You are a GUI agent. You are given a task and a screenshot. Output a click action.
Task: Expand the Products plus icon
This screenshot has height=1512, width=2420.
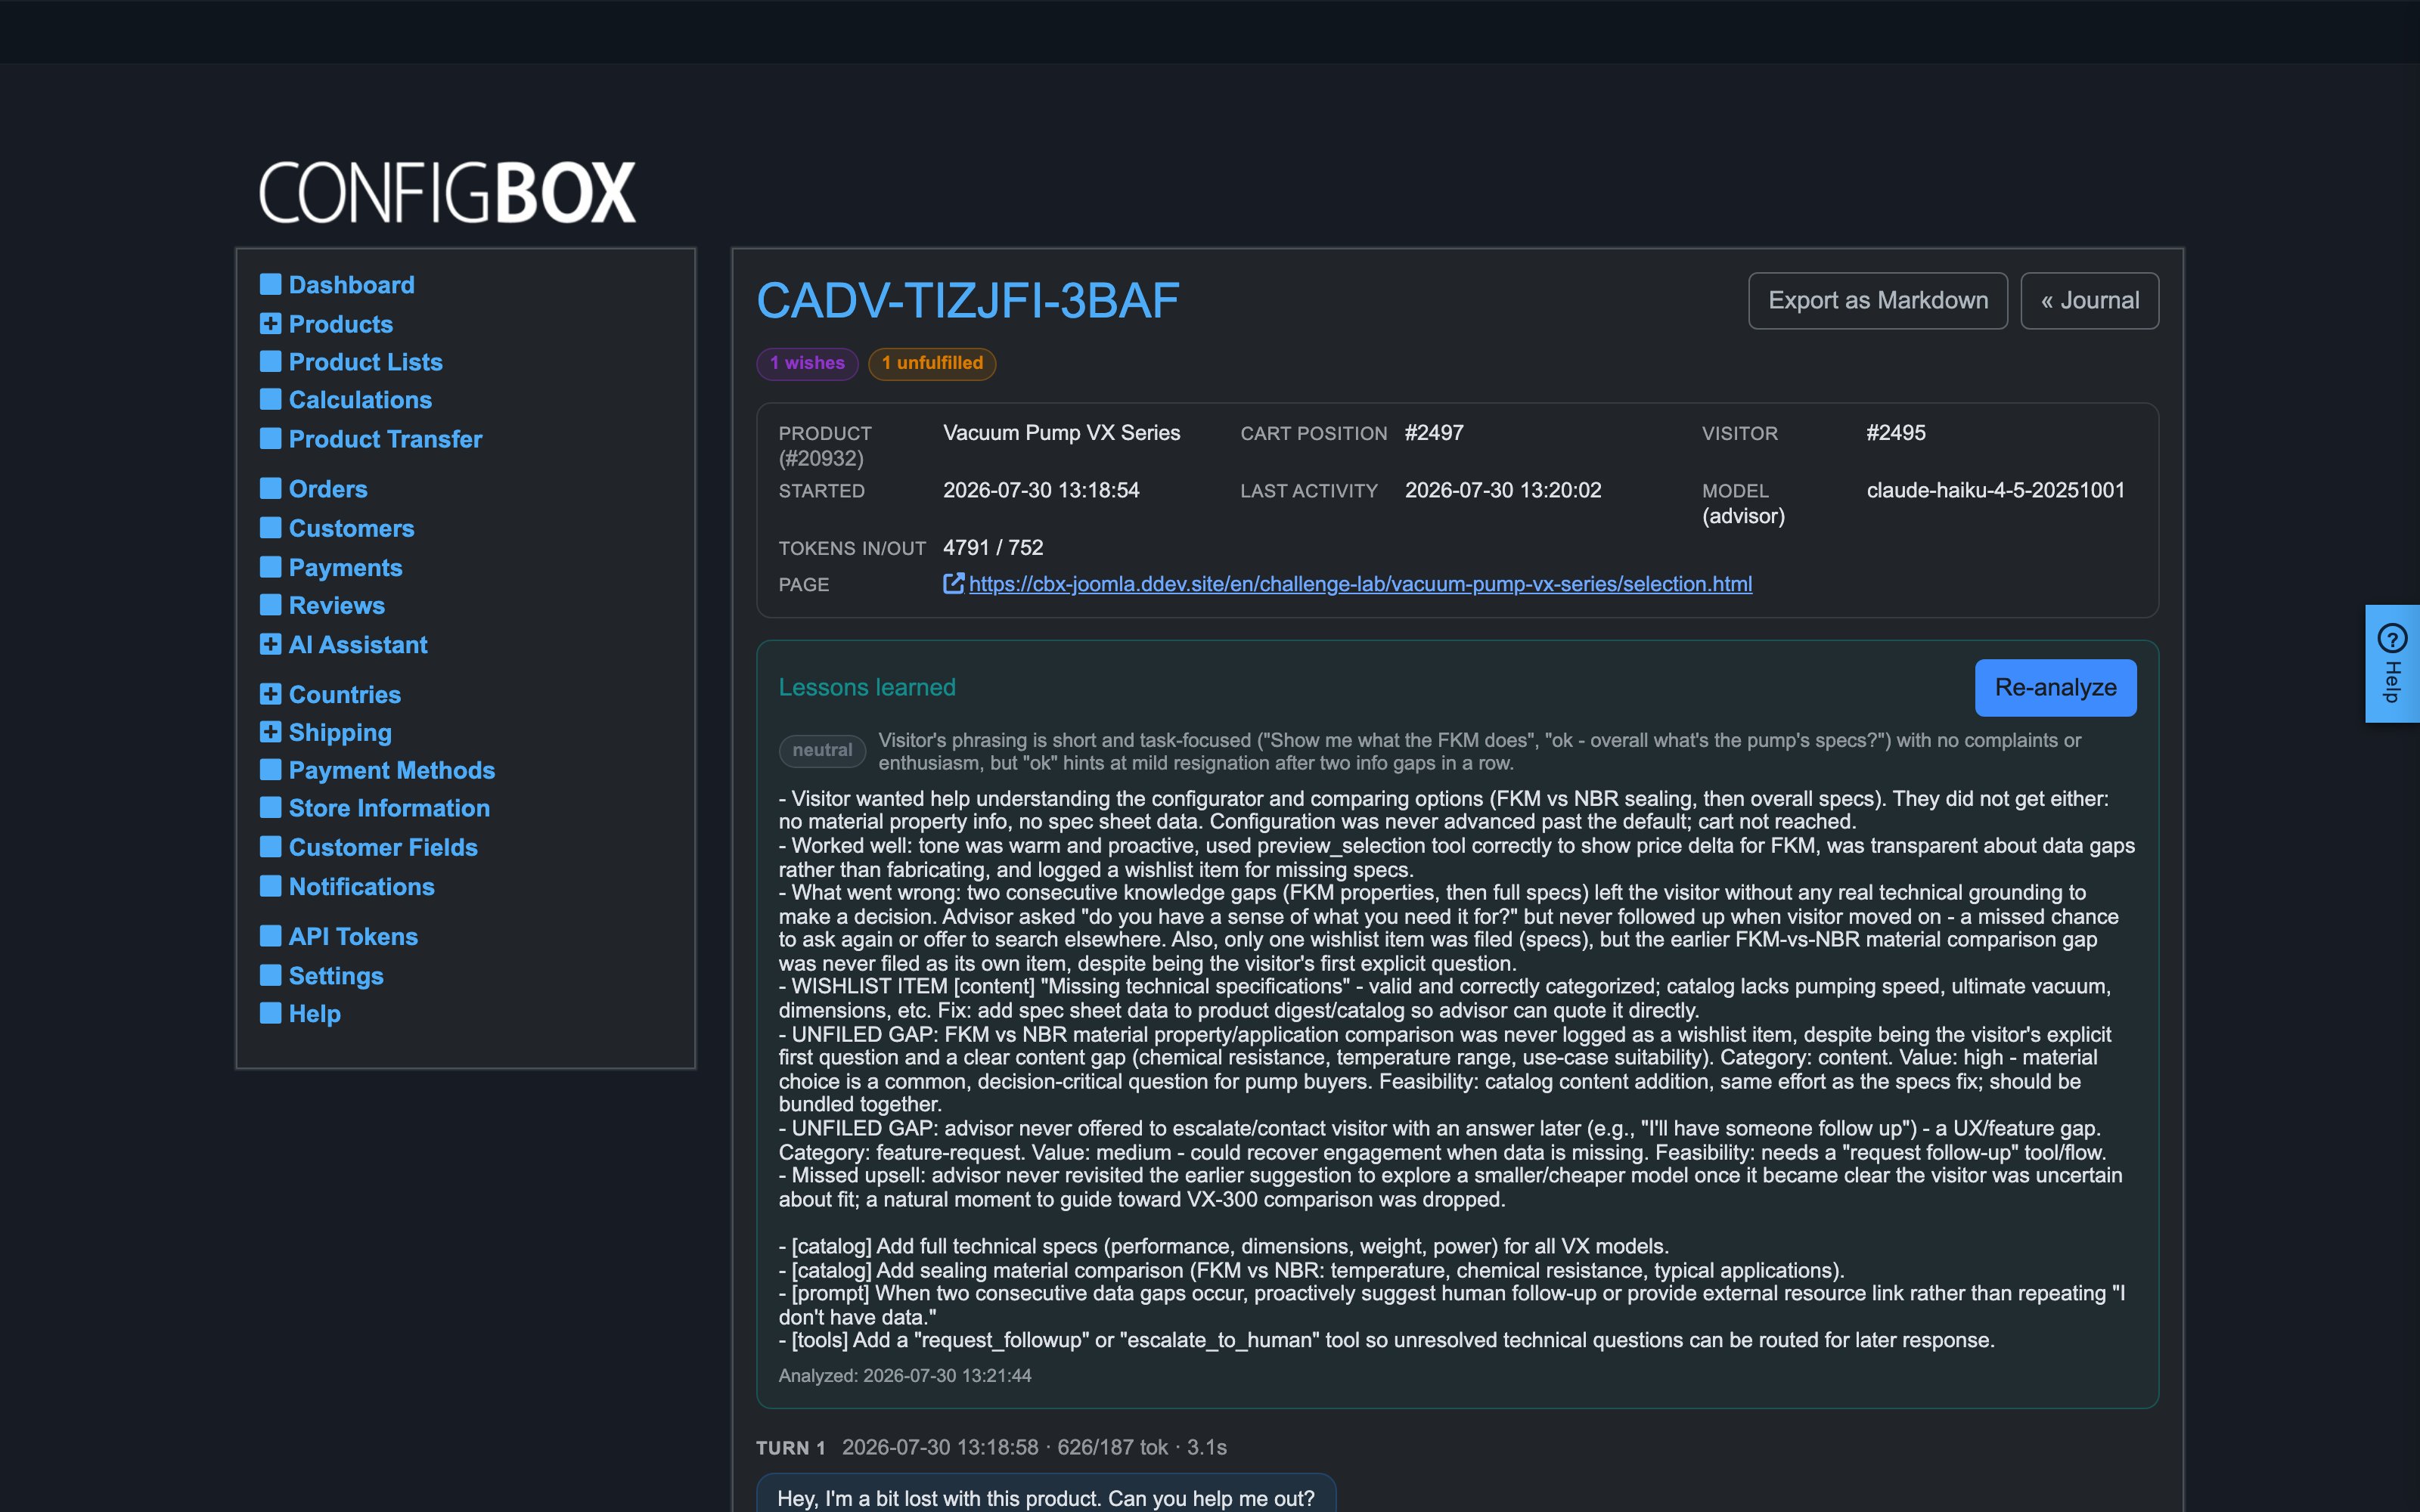point(270,323)
